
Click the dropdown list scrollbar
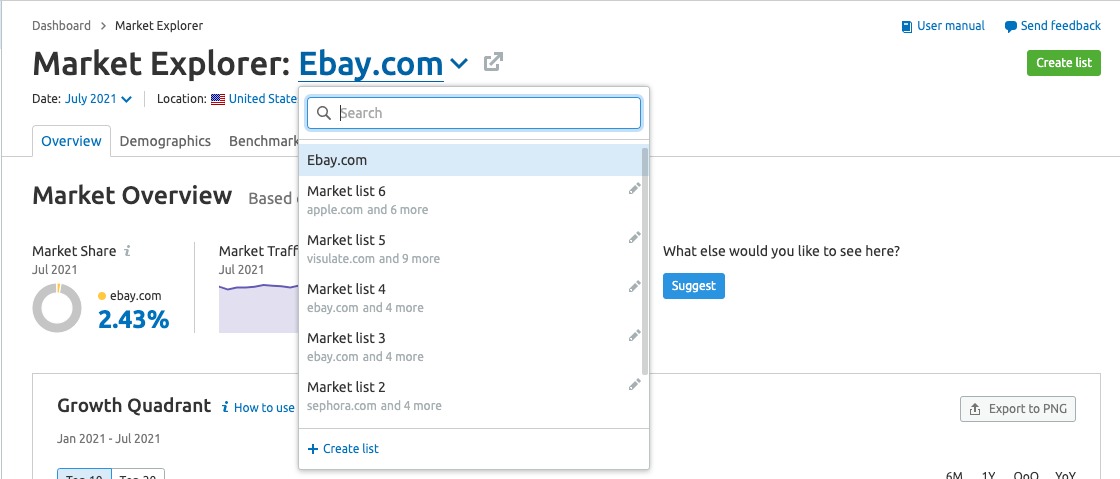click(x=645, y=261)
